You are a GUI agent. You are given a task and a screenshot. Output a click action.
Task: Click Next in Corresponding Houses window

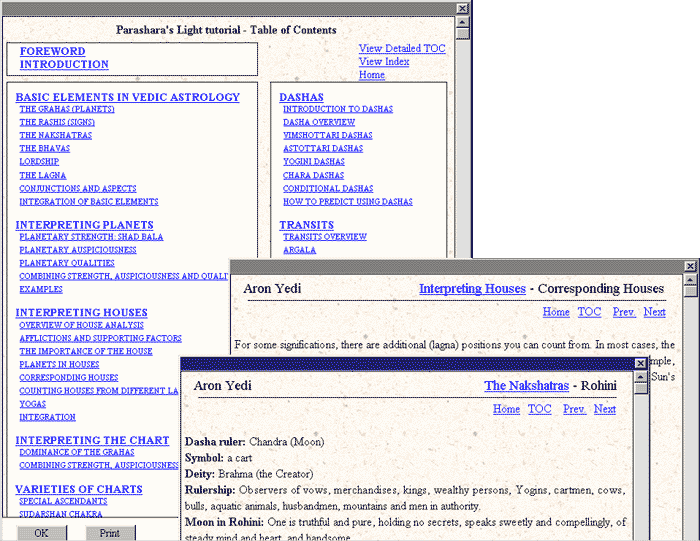point(654,312)
